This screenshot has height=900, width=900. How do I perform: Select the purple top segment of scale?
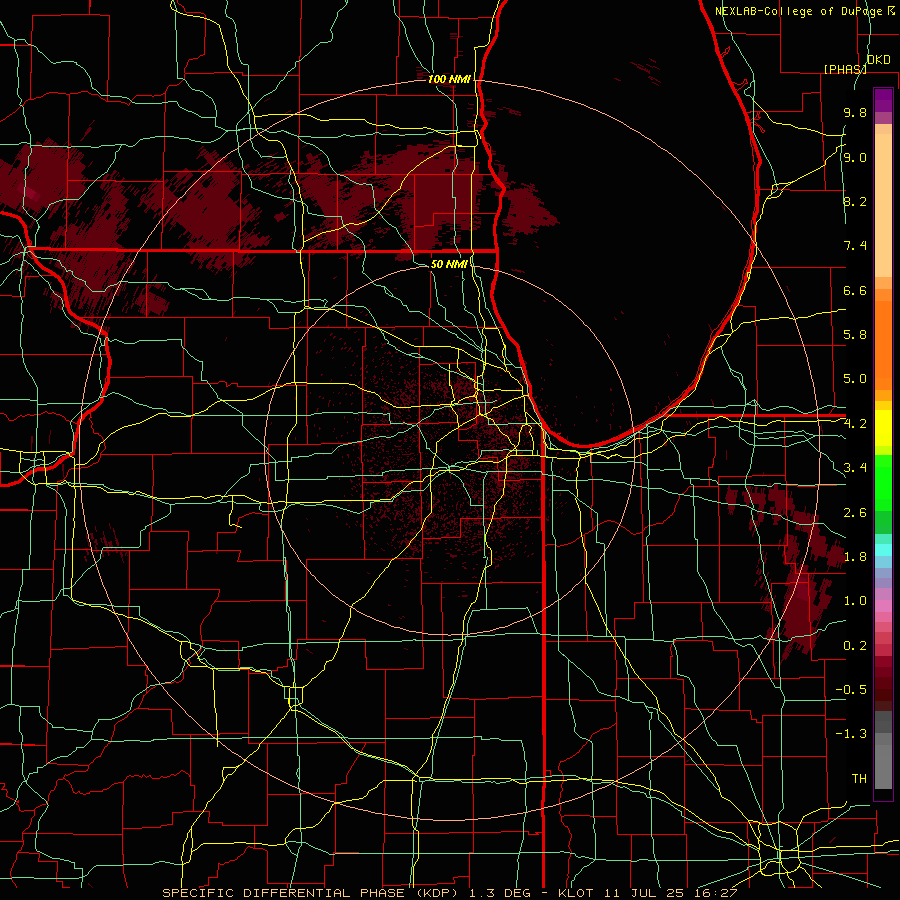[883, 101]
